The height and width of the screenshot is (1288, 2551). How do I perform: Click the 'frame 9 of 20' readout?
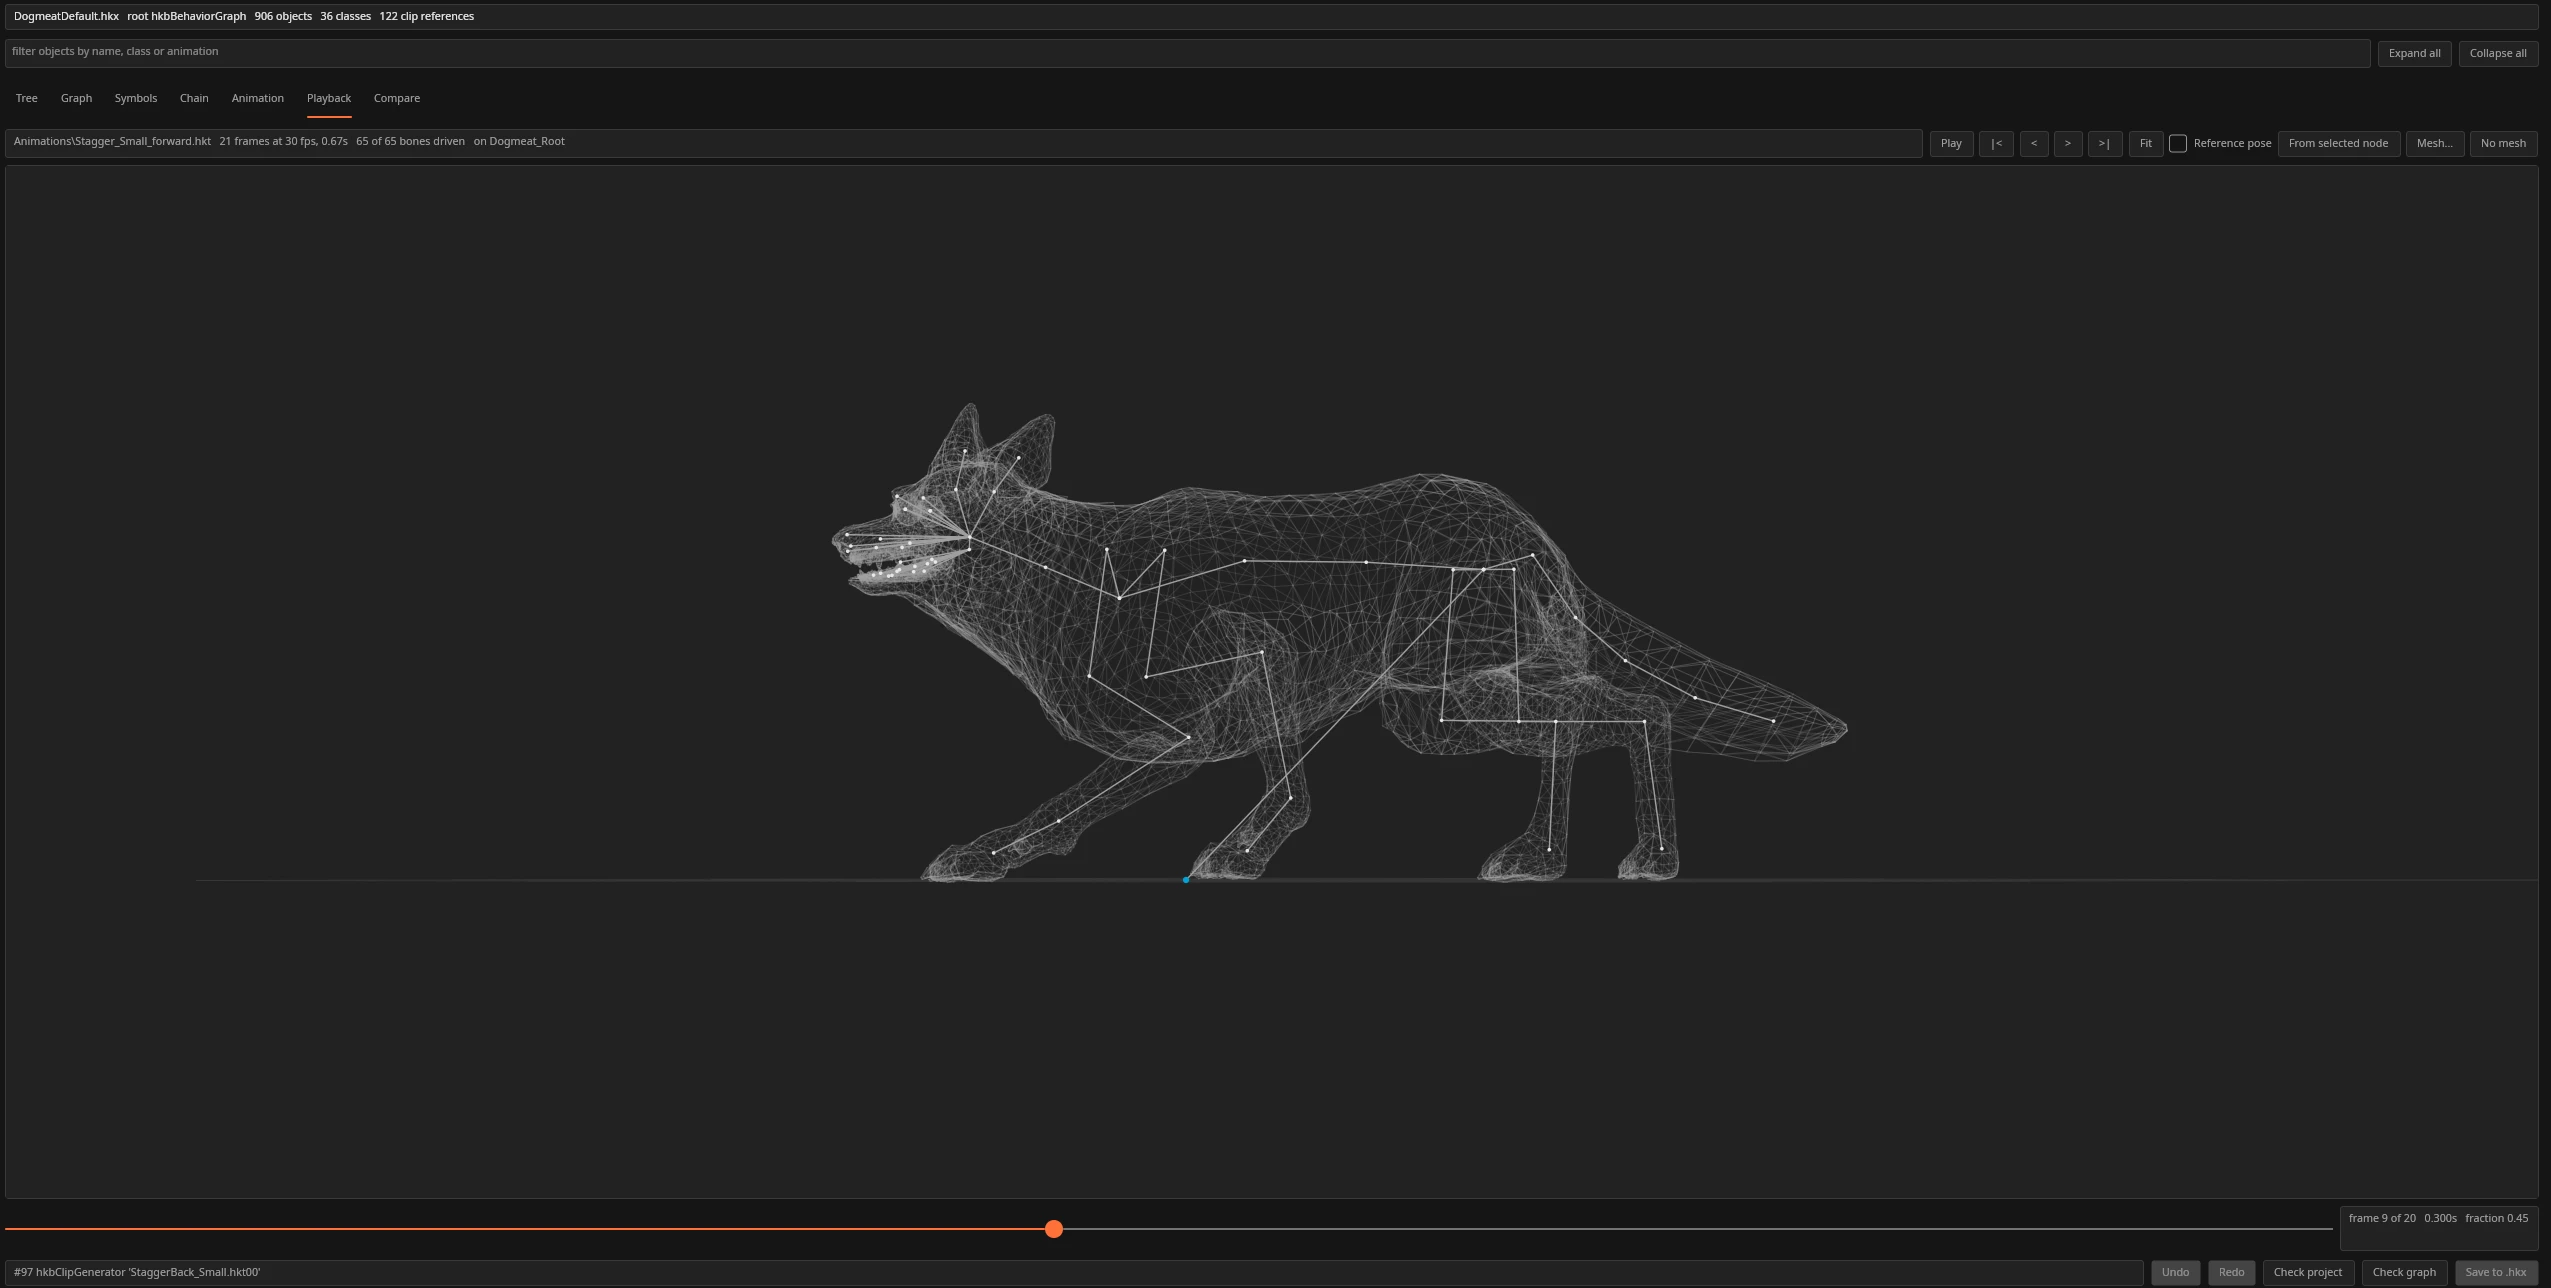click(x=2382, y=1218)
